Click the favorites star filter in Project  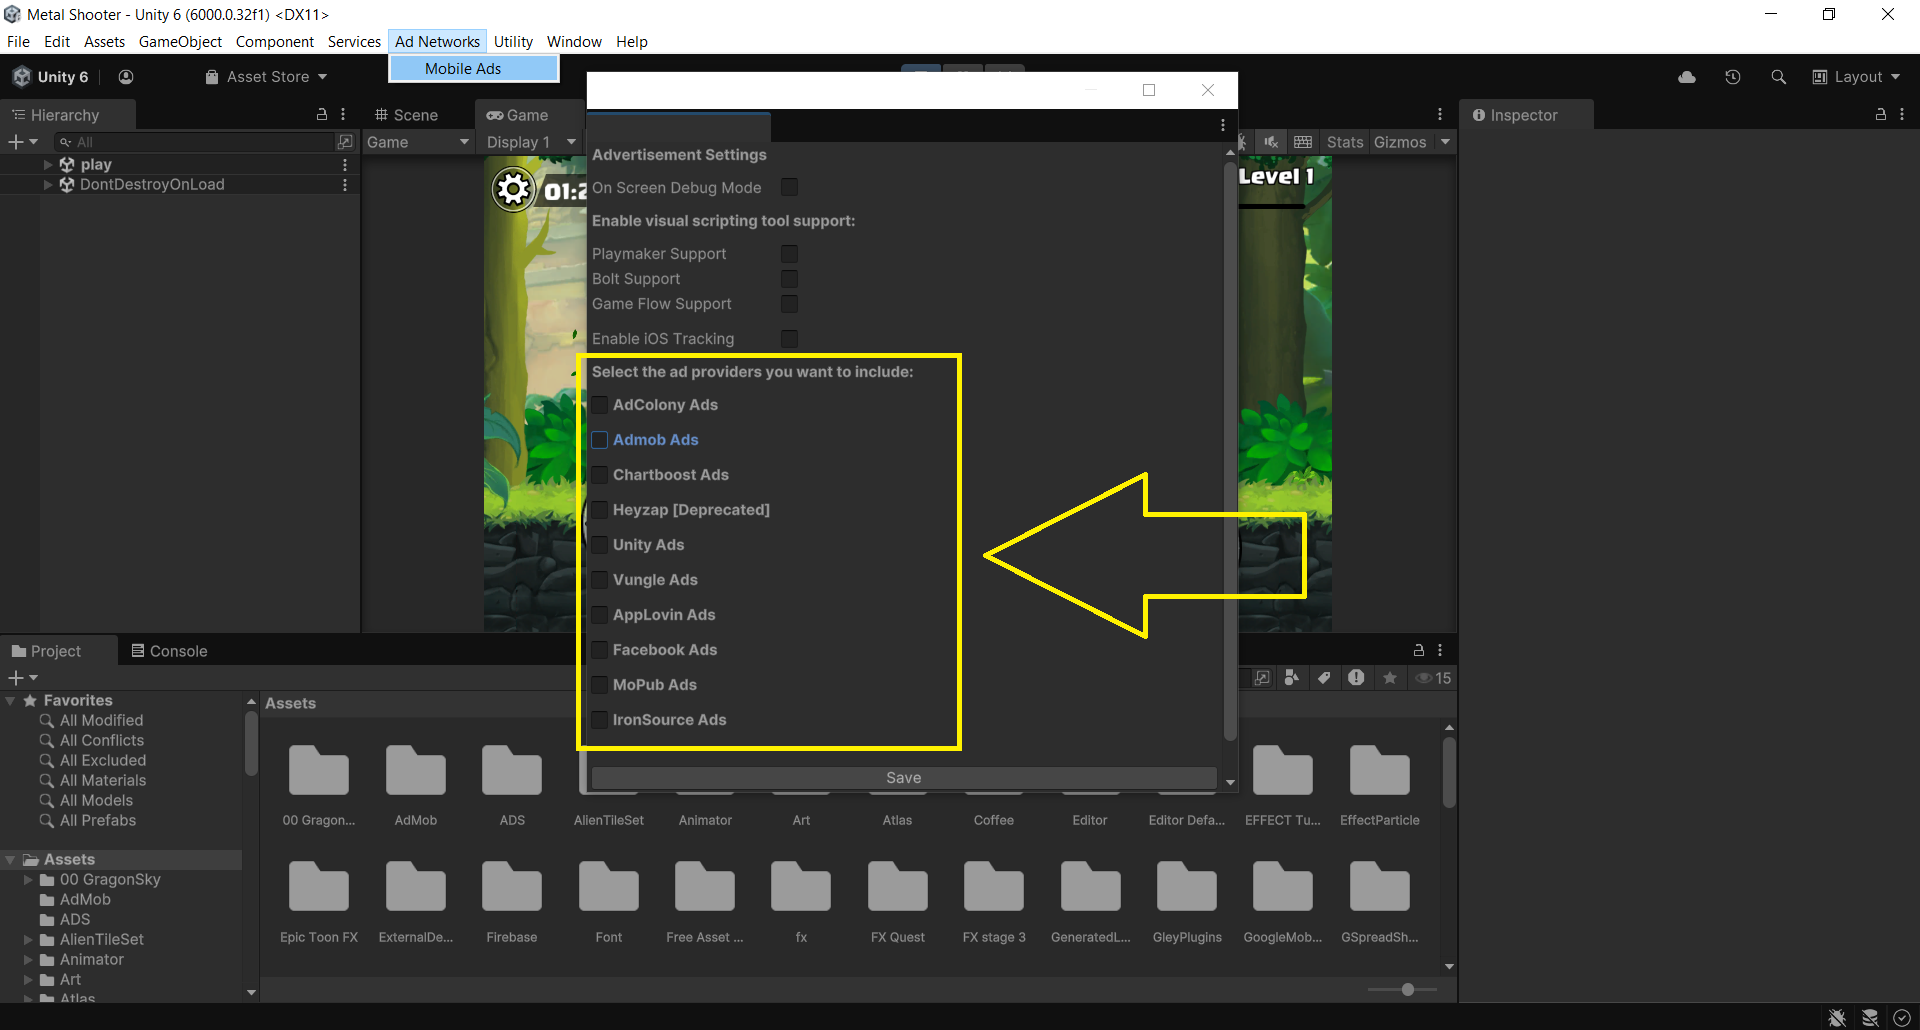[x=1390, y=678]
